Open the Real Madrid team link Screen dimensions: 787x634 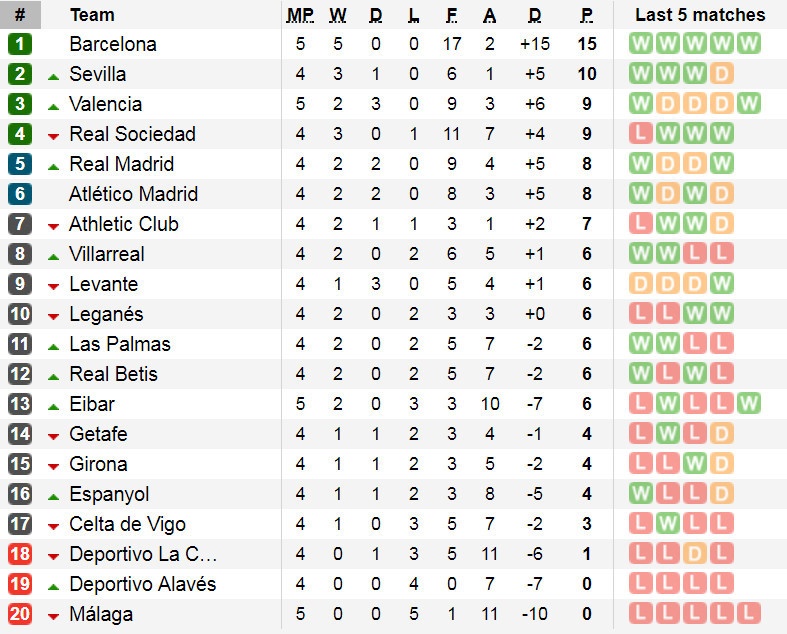(121, 164)
